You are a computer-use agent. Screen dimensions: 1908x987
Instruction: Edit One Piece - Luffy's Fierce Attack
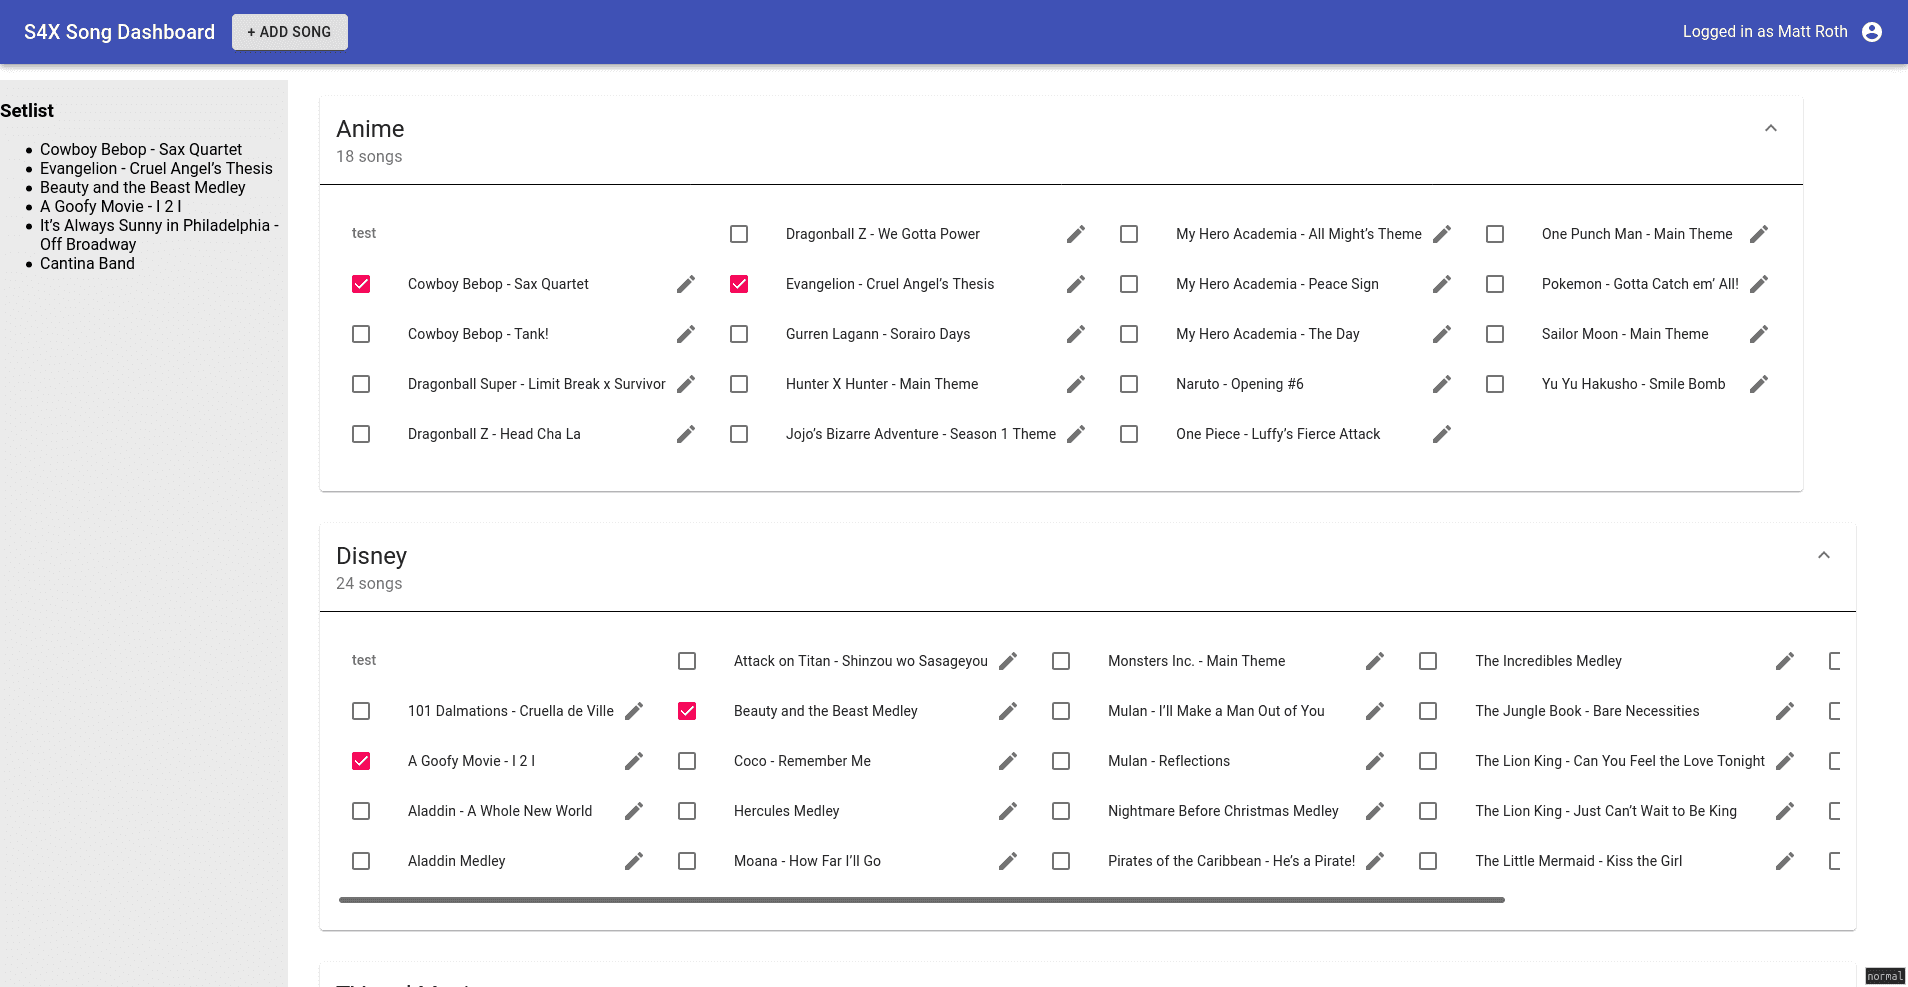tap(1442, 434)
